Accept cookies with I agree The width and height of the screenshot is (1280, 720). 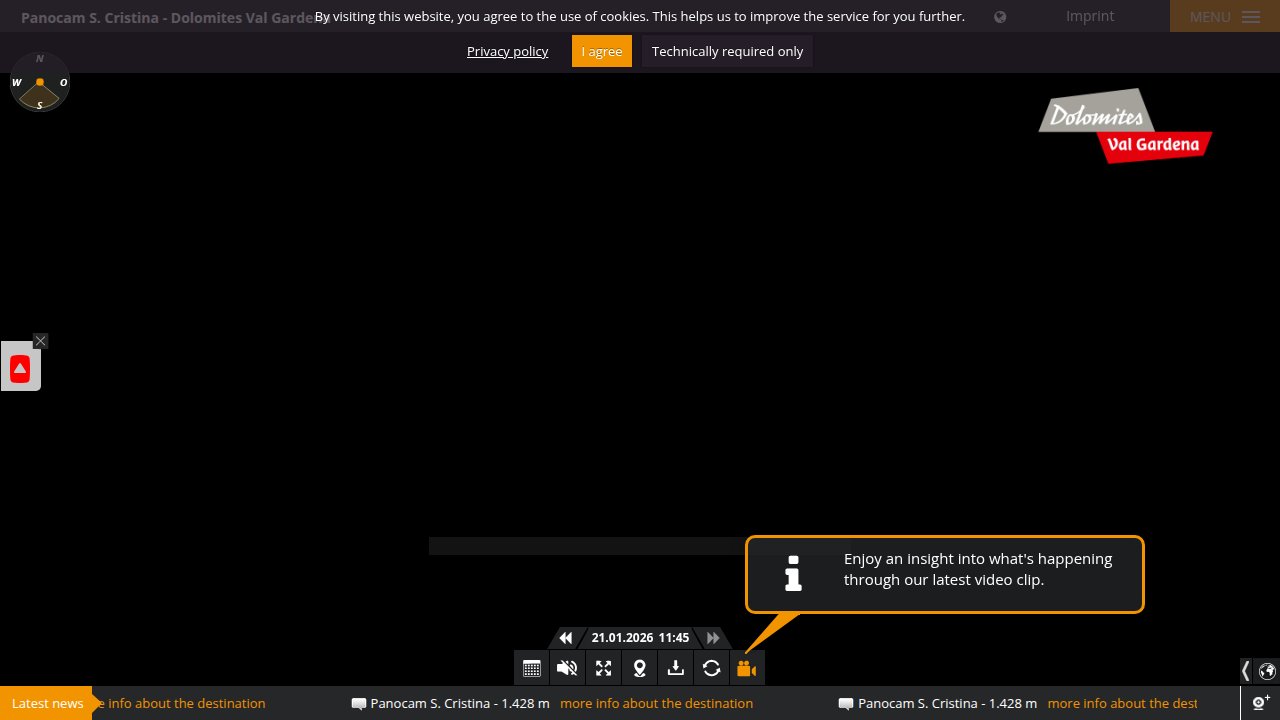tap(601, 51)
